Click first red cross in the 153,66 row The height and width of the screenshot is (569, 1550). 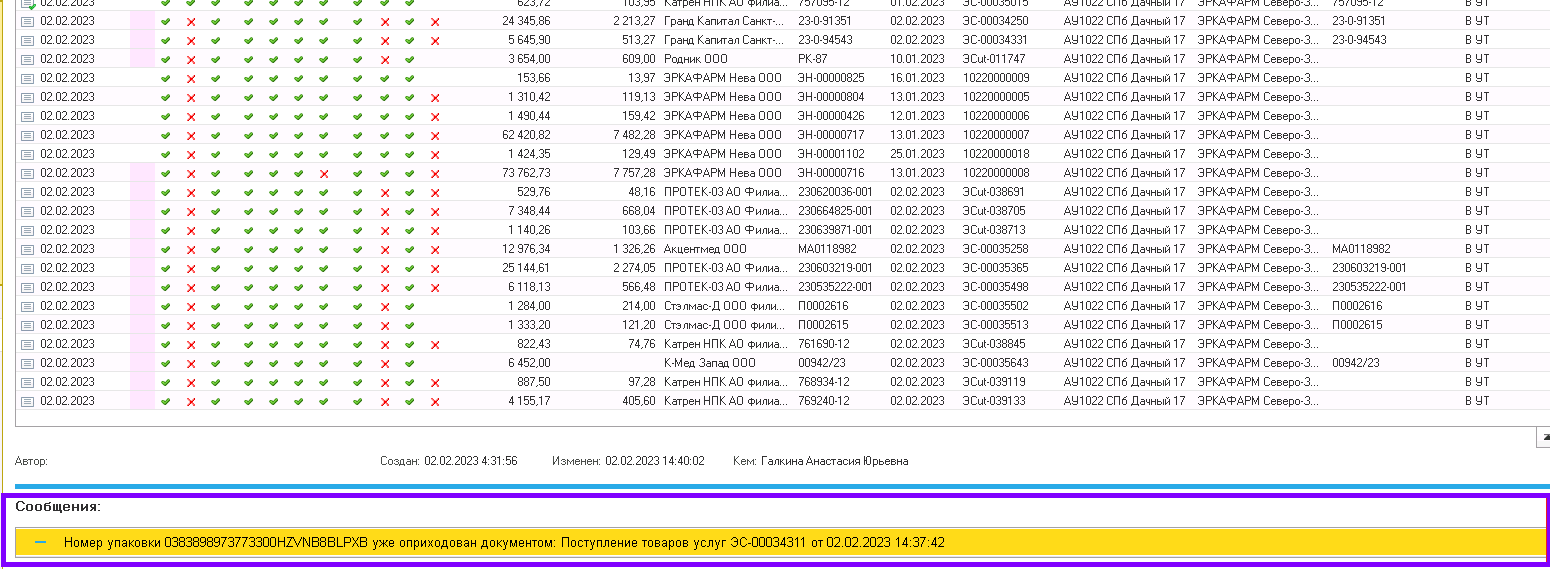(191, 78)
